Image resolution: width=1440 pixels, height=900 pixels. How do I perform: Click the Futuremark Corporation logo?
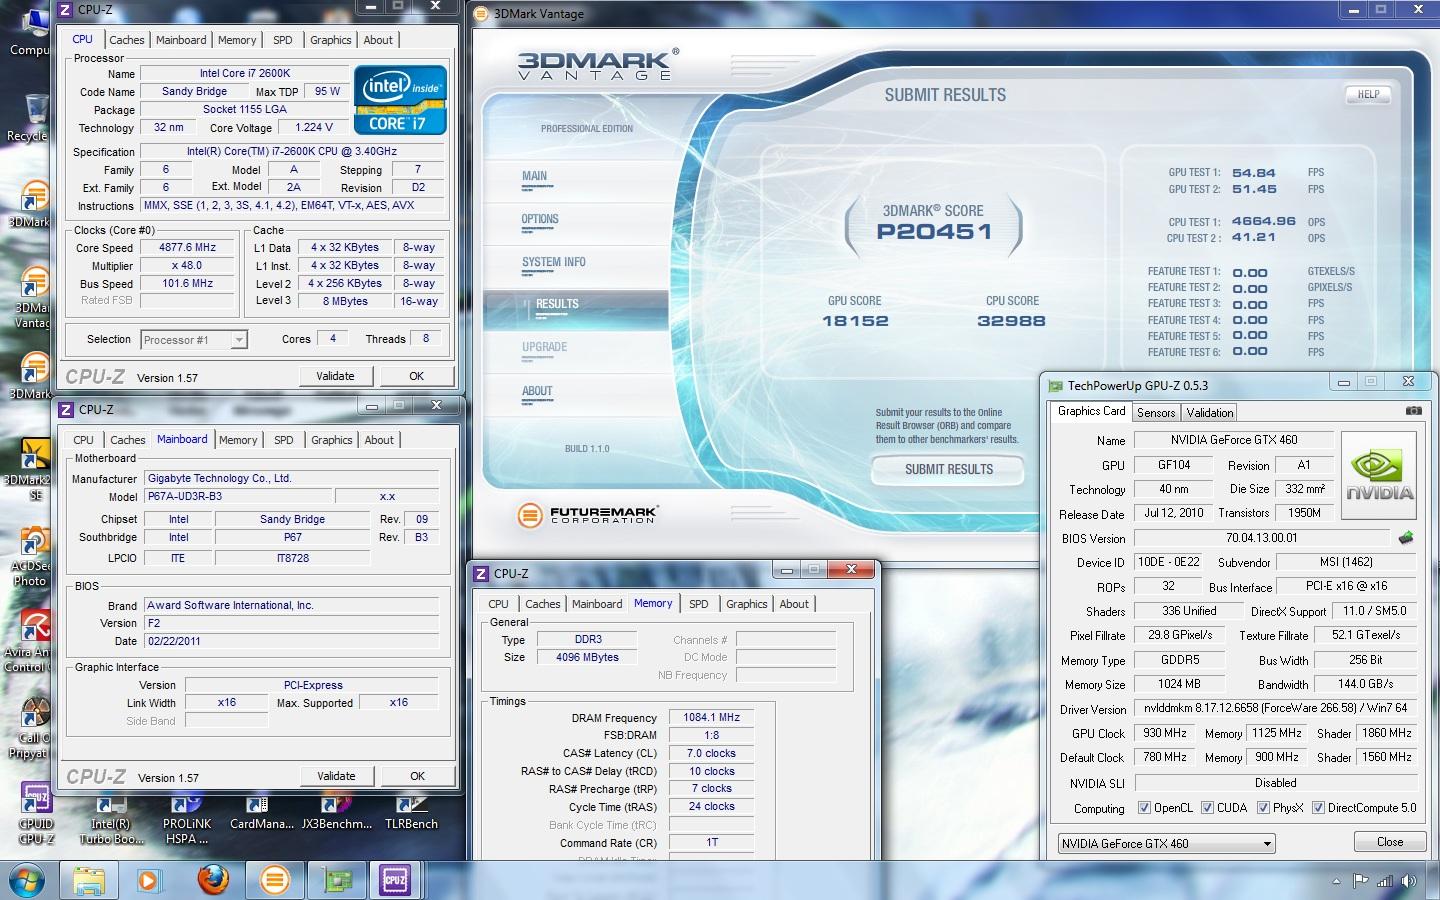(x=586, y=515)
